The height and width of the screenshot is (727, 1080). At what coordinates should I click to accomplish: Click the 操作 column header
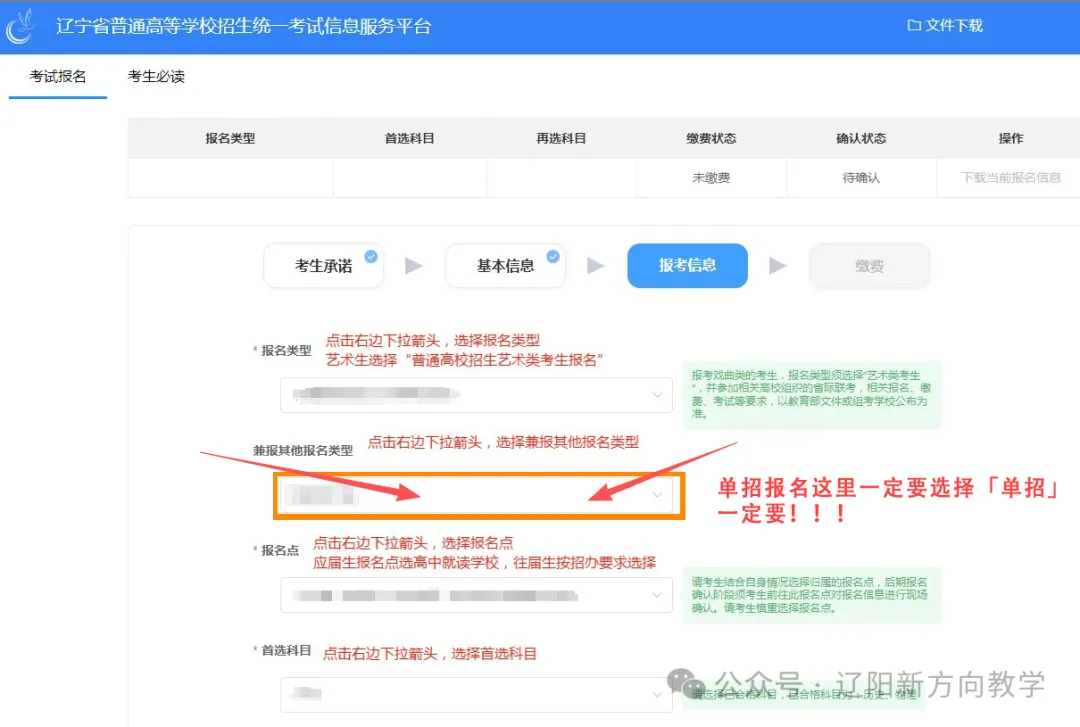1010,139
